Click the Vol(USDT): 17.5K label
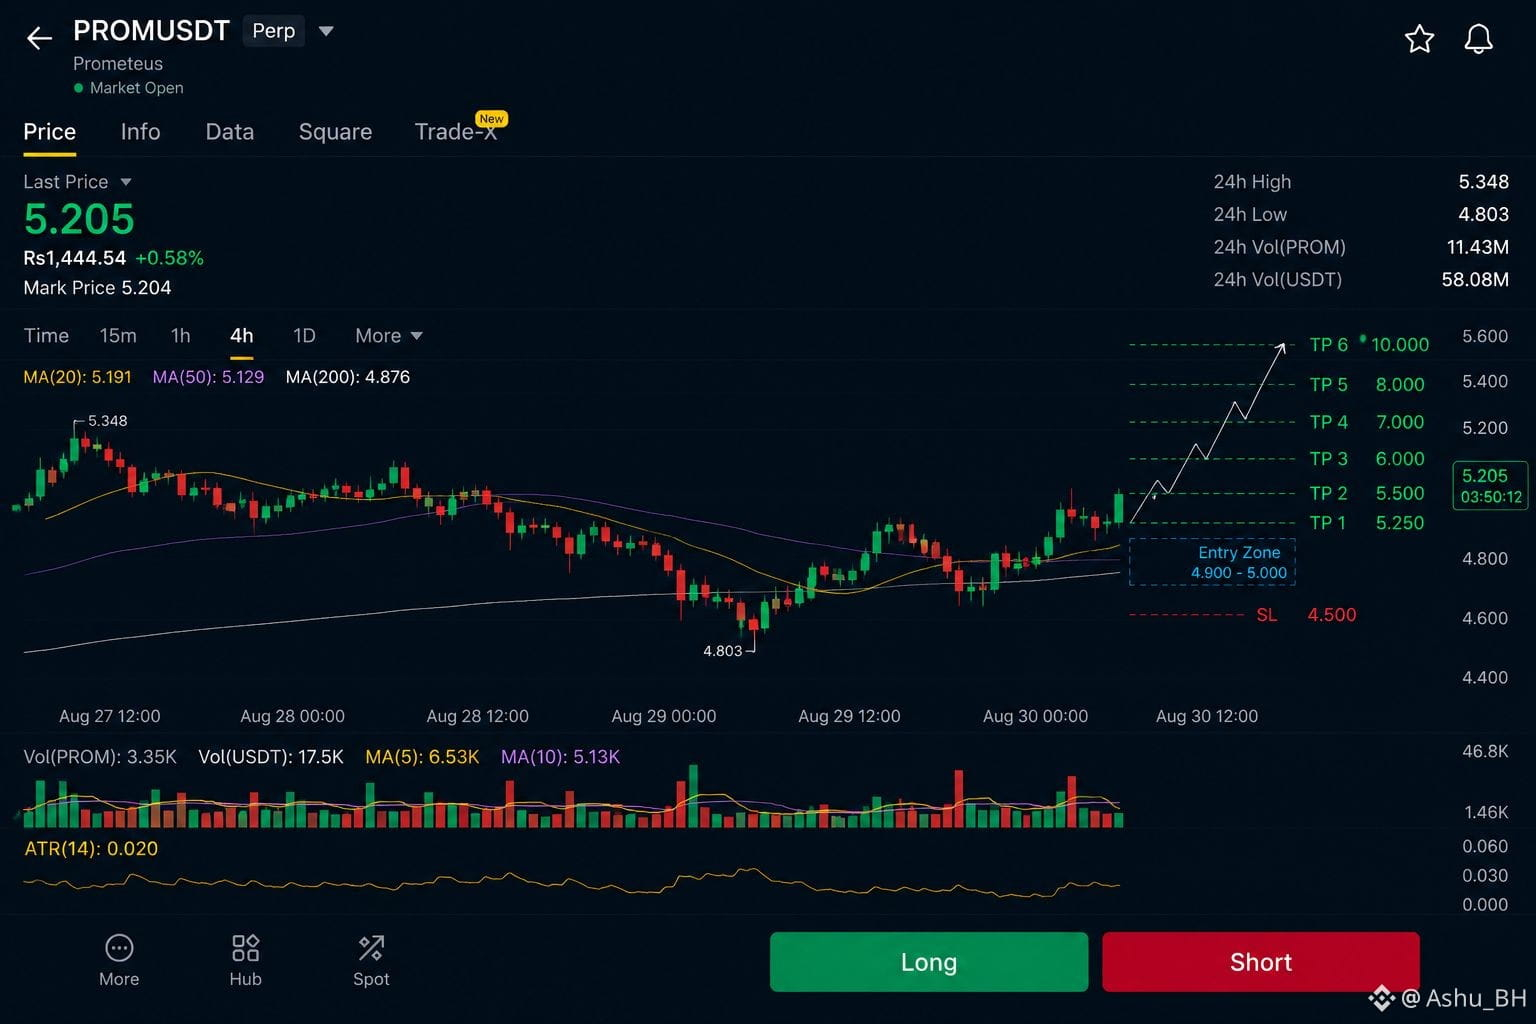 click(x=271, y=757)
